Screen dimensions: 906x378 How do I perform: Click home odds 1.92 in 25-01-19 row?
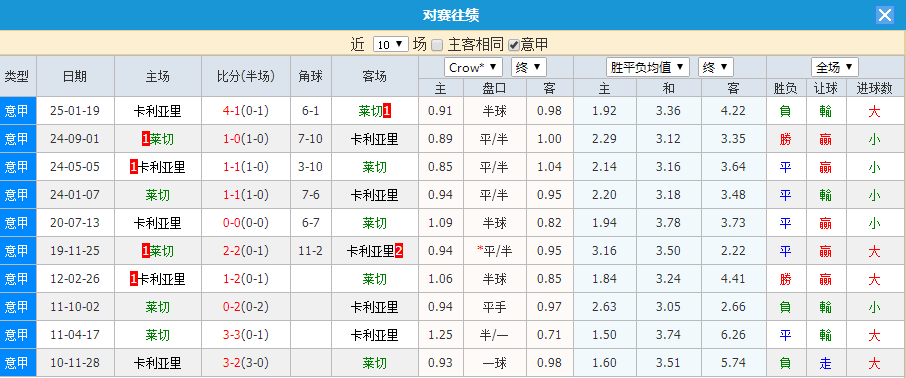(604, 111)
